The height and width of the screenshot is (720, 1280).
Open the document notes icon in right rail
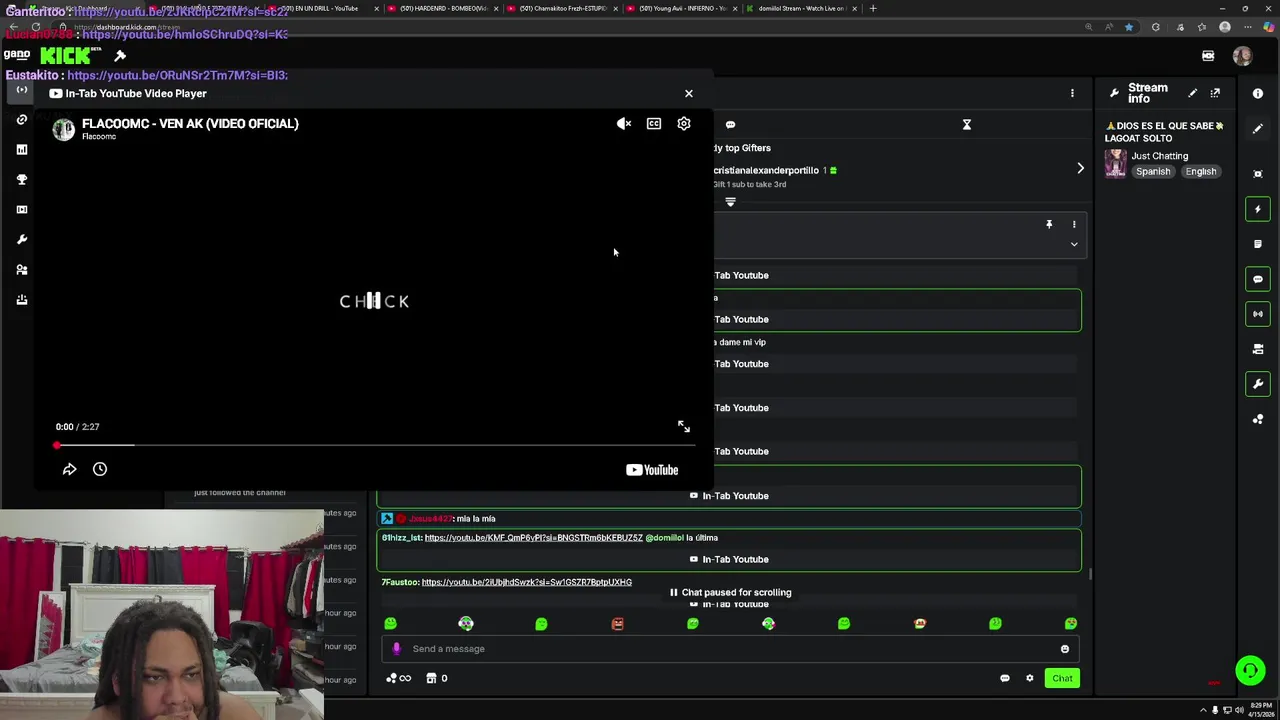click(x=1258, y=244)
